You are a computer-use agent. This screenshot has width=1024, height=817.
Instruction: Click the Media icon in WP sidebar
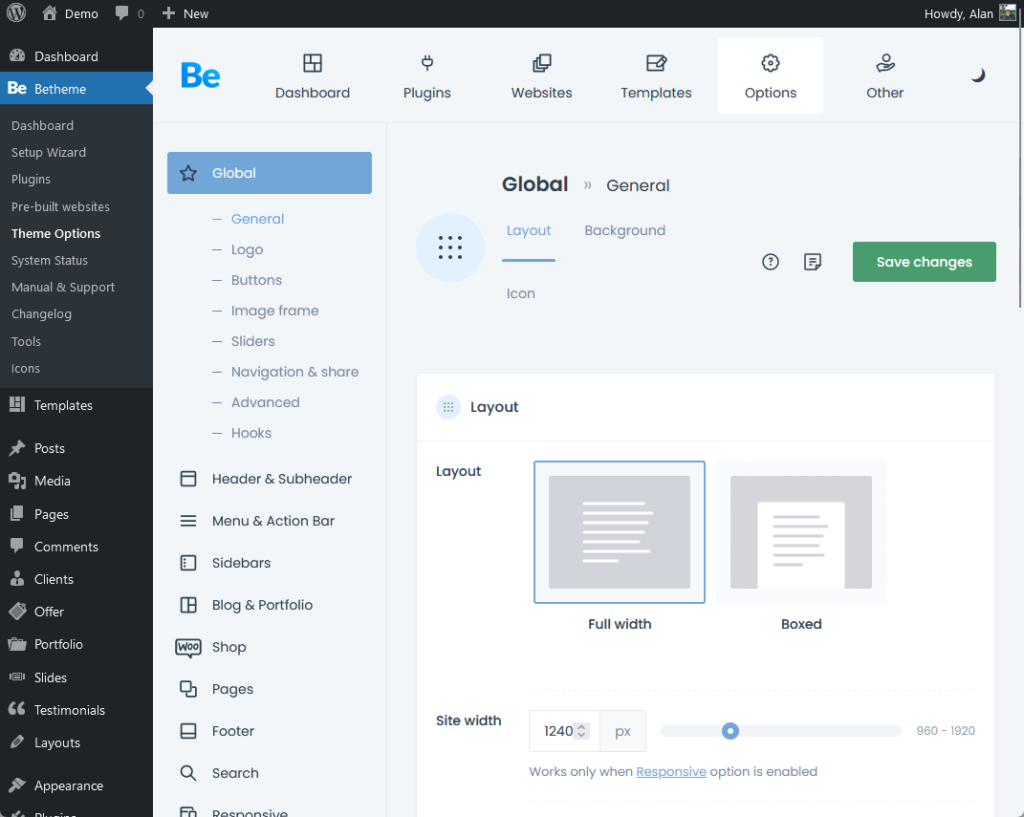[x=17, y=481]
